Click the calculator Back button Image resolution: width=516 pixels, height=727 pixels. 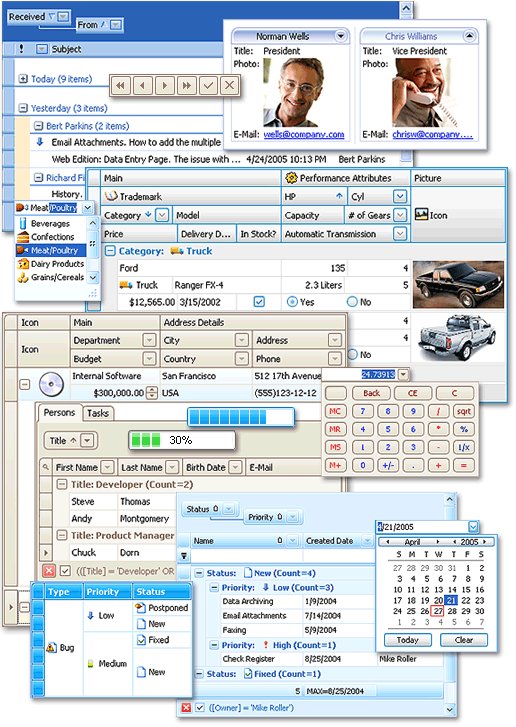(x=372, y=393)
